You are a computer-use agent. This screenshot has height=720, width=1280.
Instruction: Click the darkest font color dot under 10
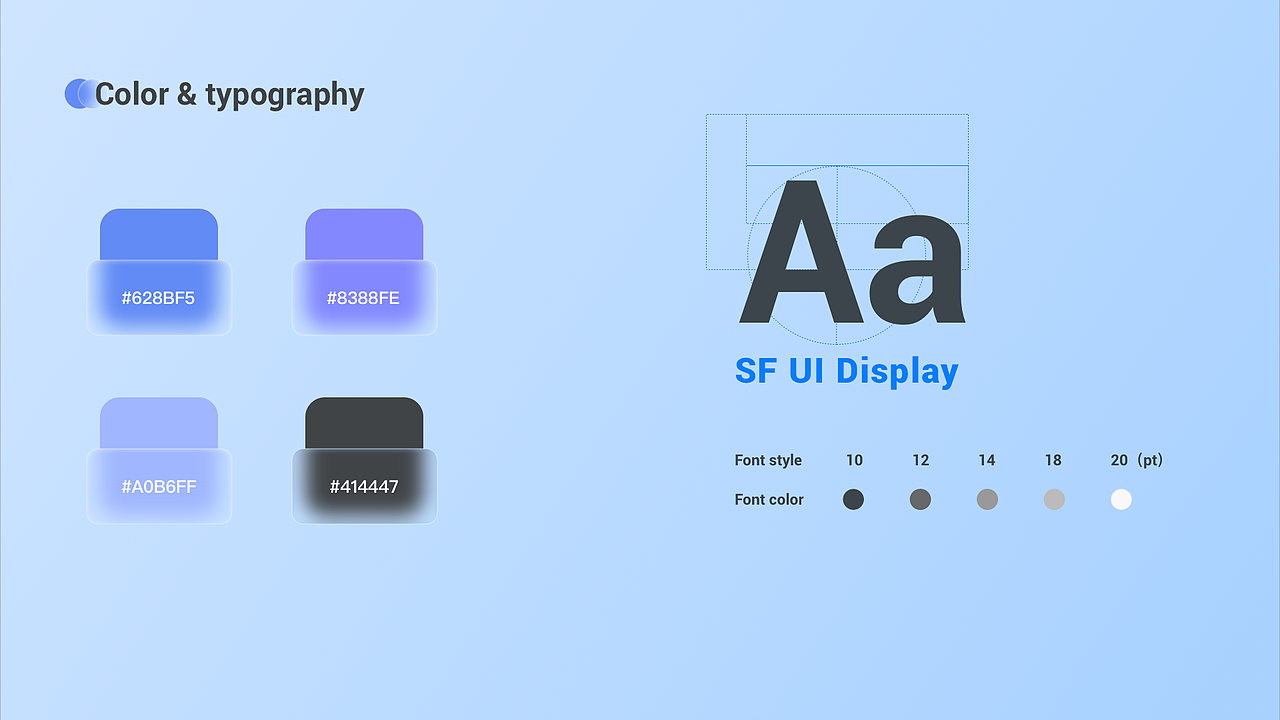[x=853, y=499]
